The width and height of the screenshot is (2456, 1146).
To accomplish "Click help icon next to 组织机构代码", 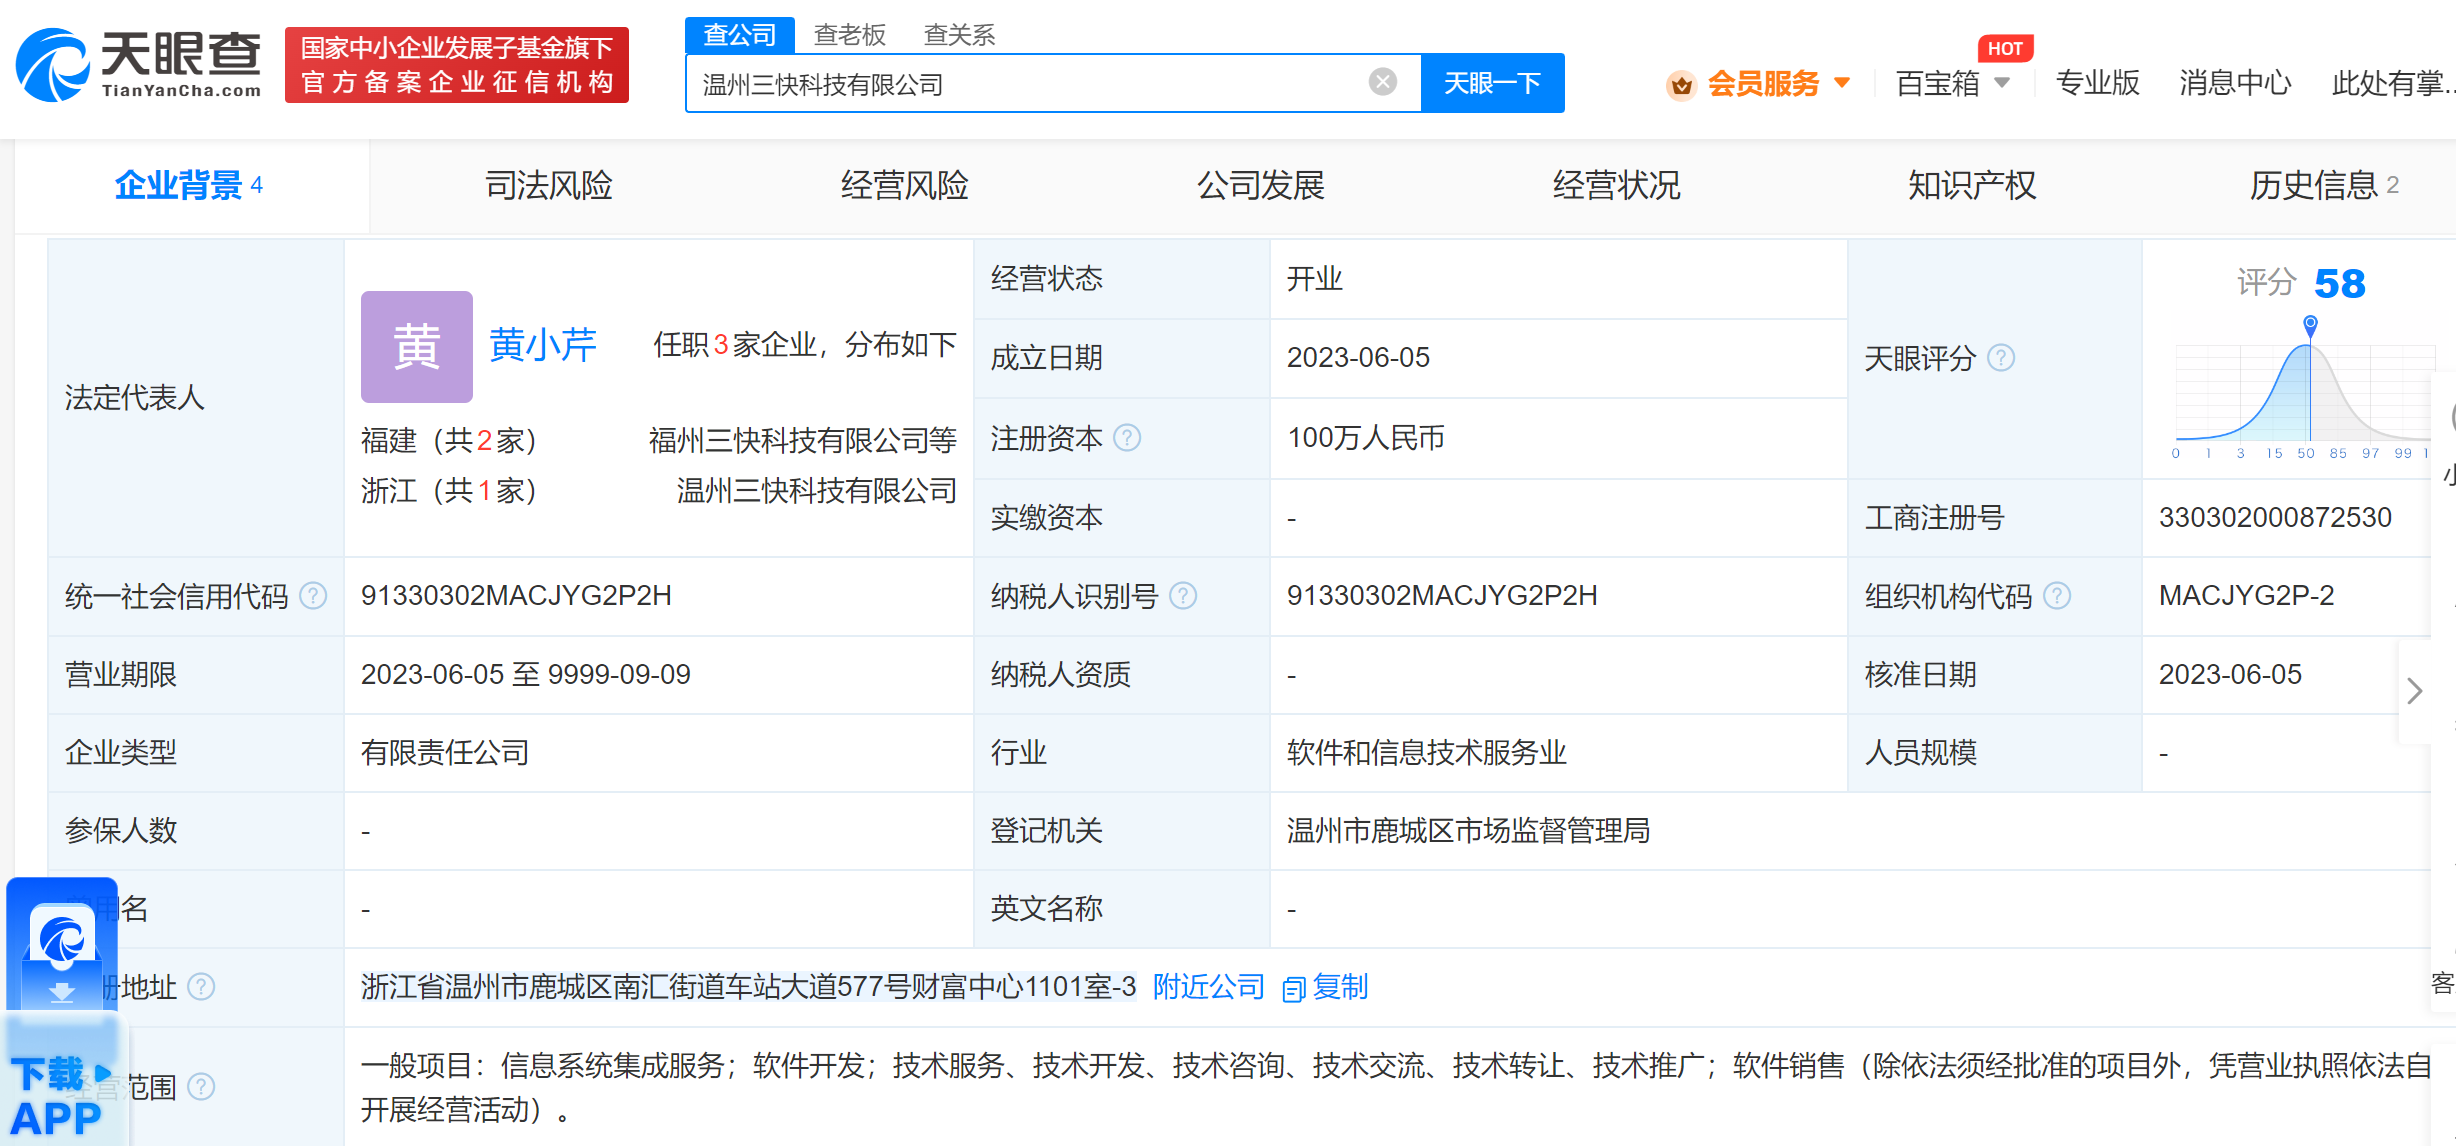I will (x=2057, y=596).
